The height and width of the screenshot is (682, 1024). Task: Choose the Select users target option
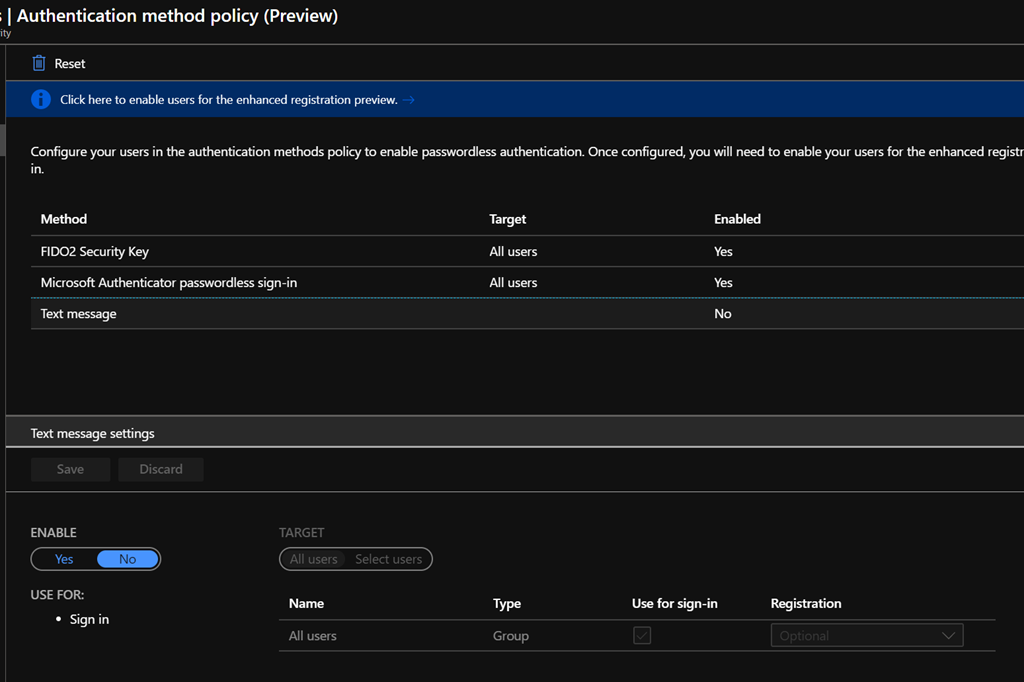(389, 559)
